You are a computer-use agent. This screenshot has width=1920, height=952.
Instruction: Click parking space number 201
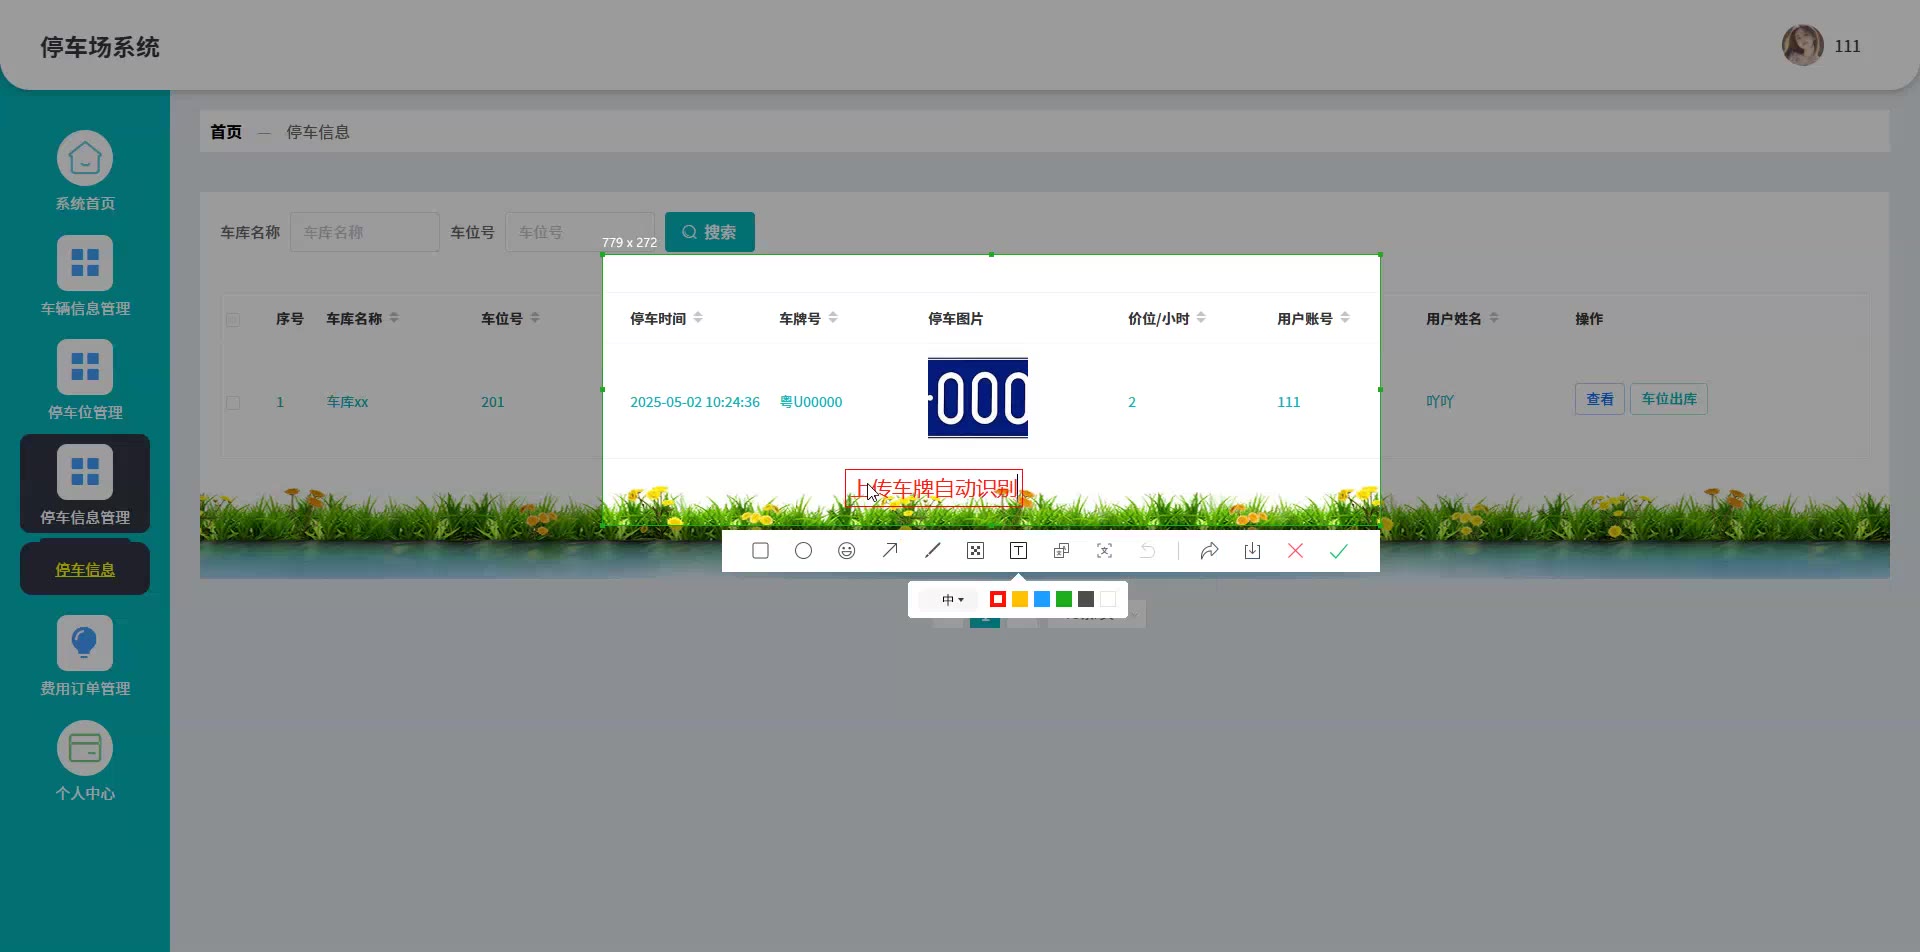(x=492, y=402)
